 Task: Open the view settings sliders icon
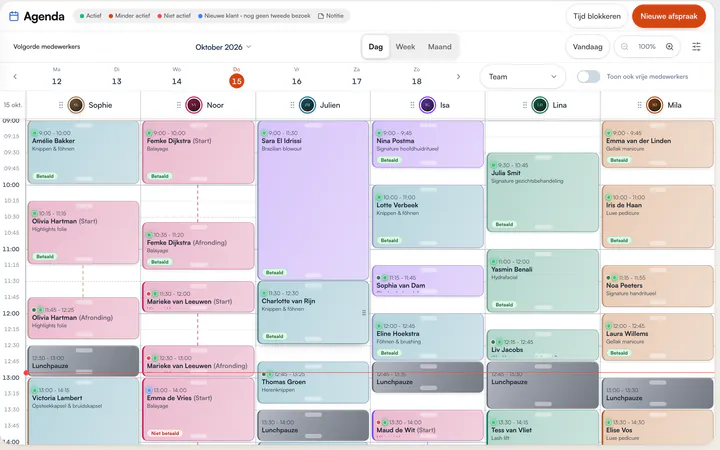[697, 46]
